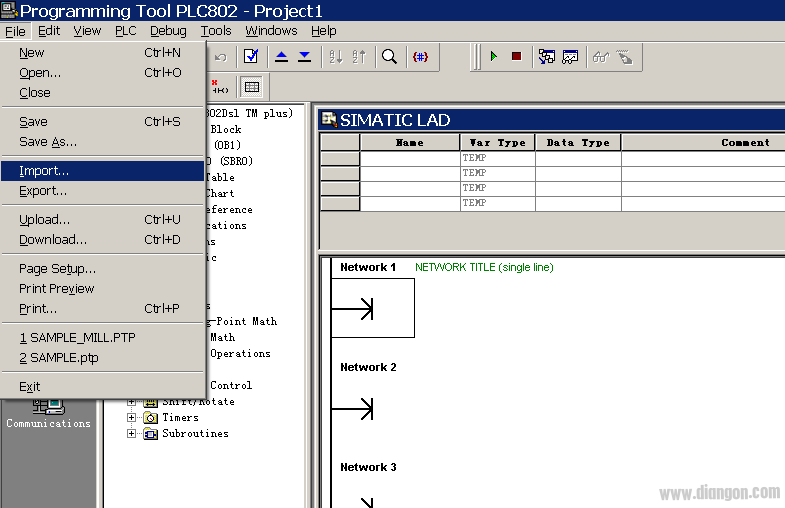Click the sort descending Z-A icon

(x=359, y=57)
